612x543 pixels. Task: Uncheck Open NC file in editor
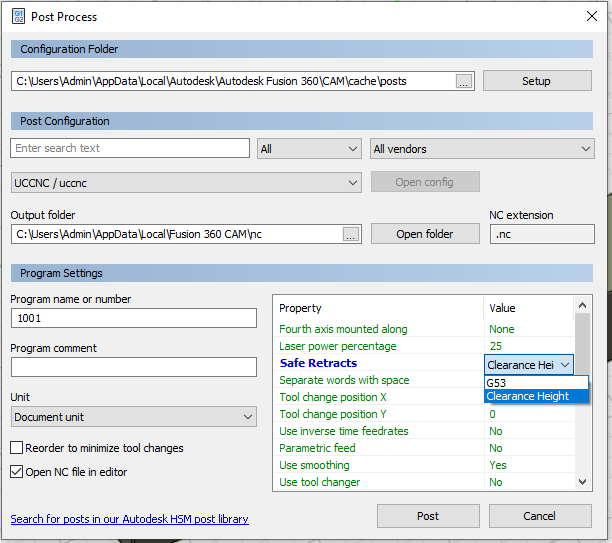coord(17,472)
